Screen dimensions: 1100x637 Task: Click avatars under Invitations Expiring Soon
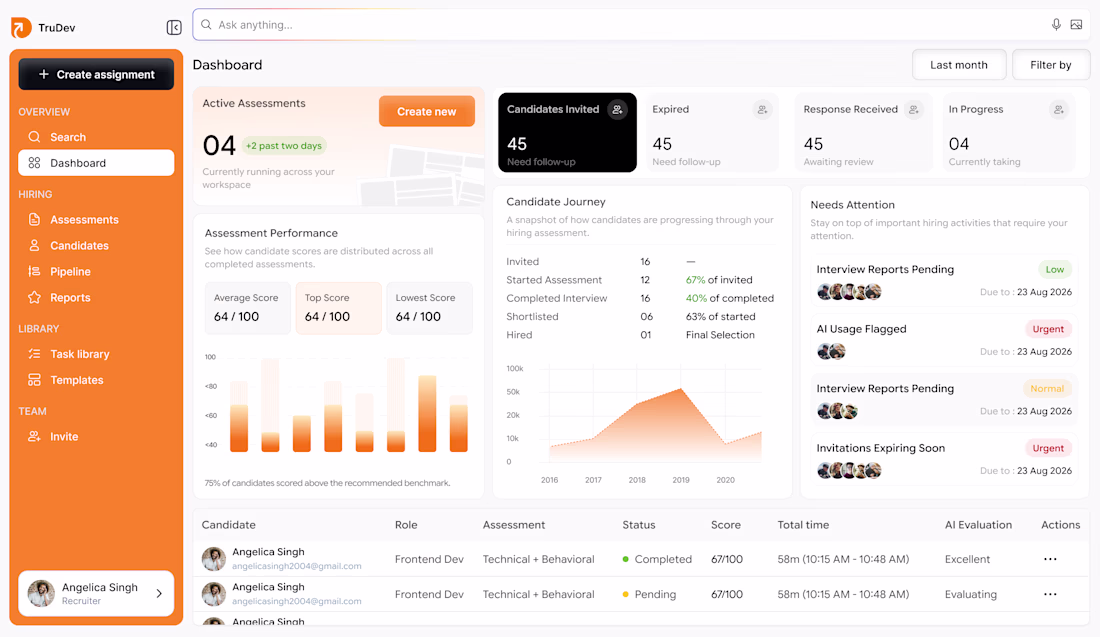coord(849,471)
